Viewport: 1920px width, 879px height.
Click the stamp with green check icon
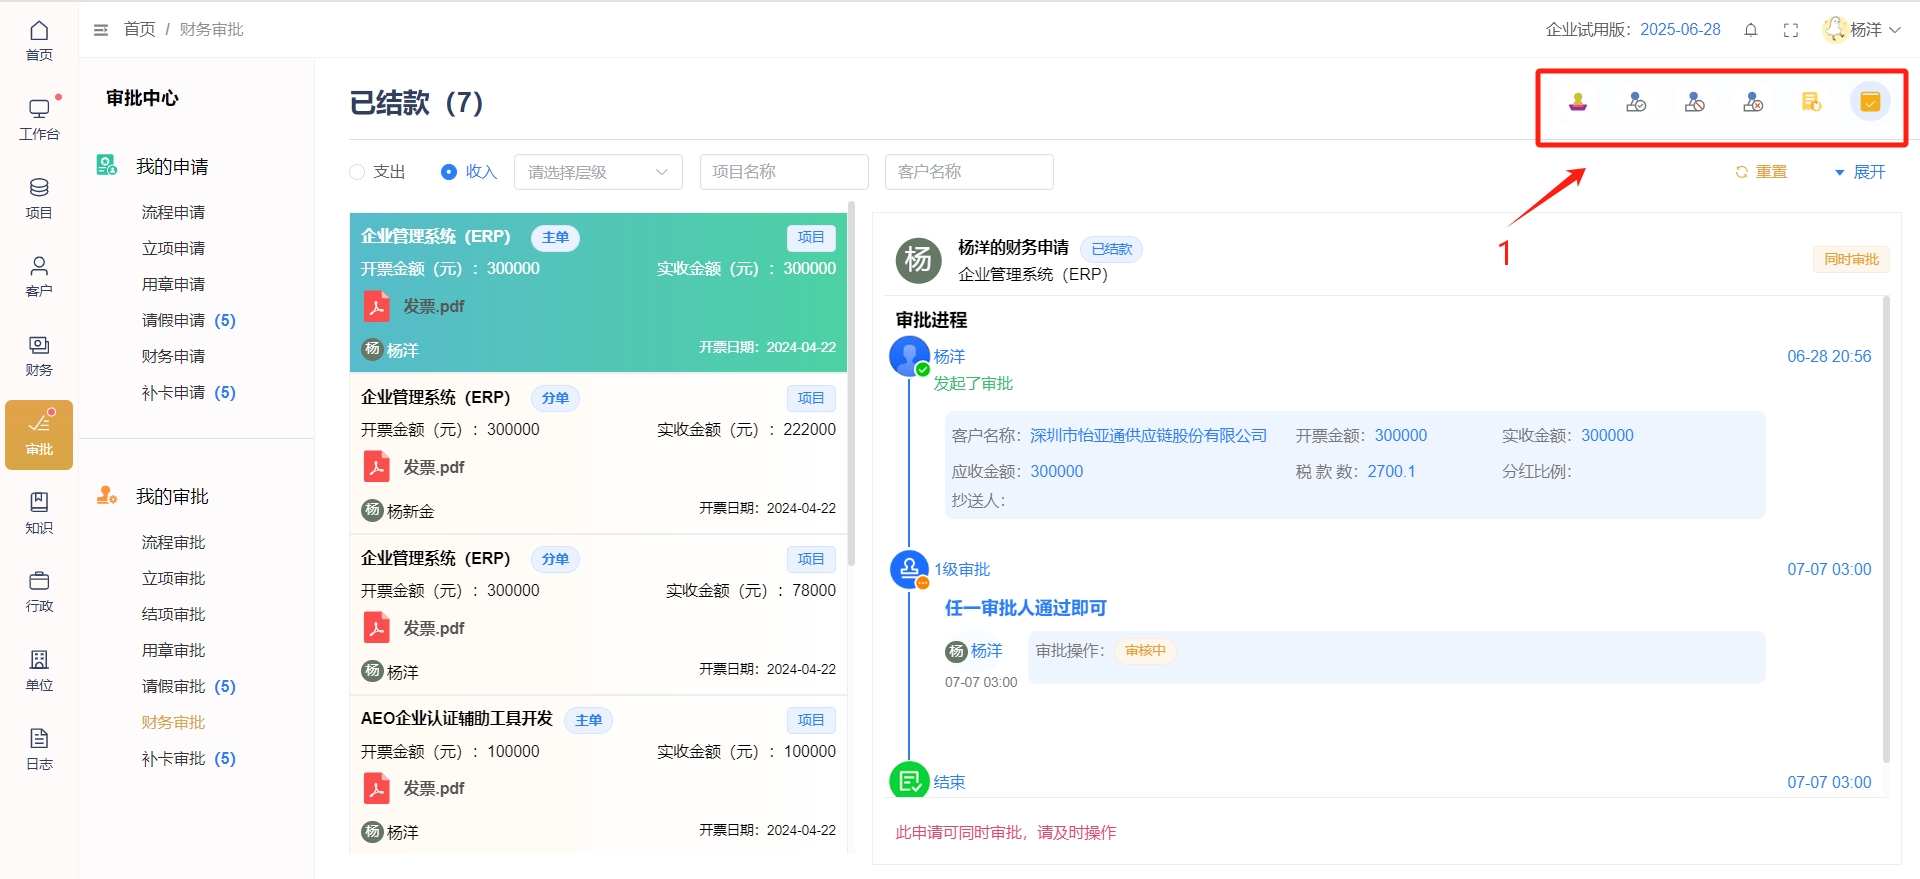[x=1636, y=102]
